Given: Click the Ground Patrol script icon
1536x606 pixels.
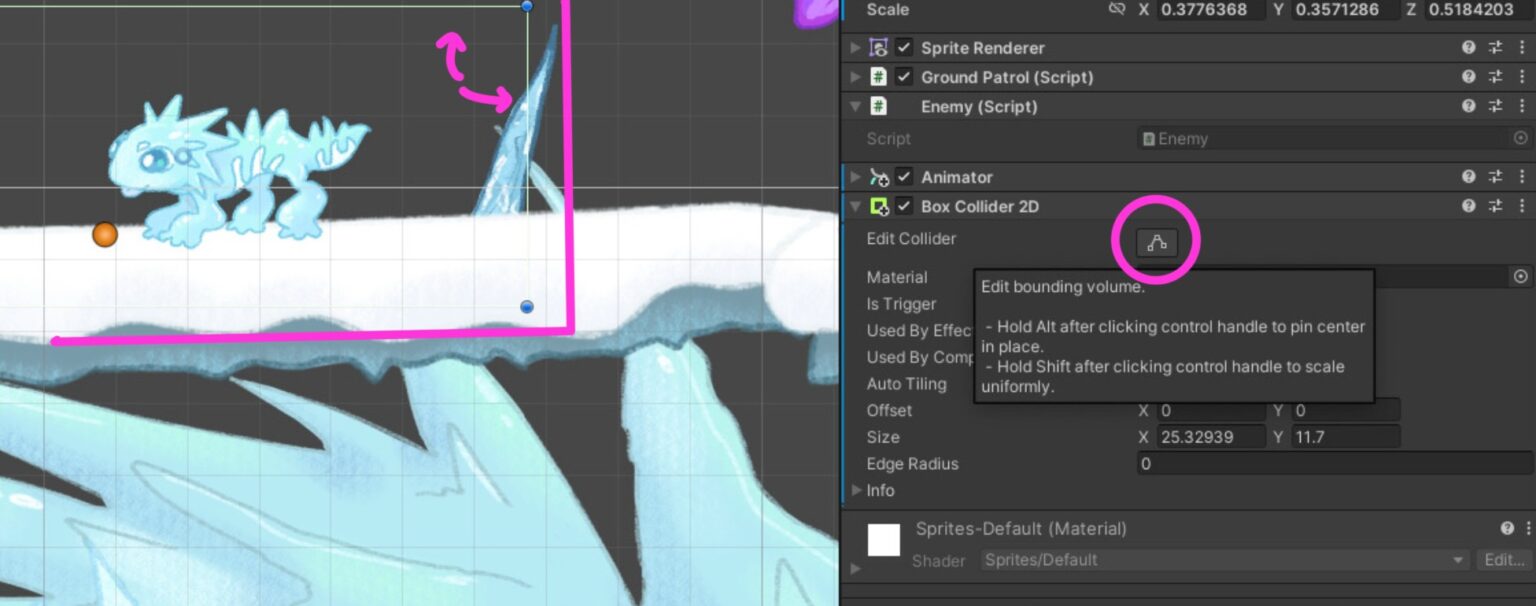Looking at the screenshot, I should 878,77.
